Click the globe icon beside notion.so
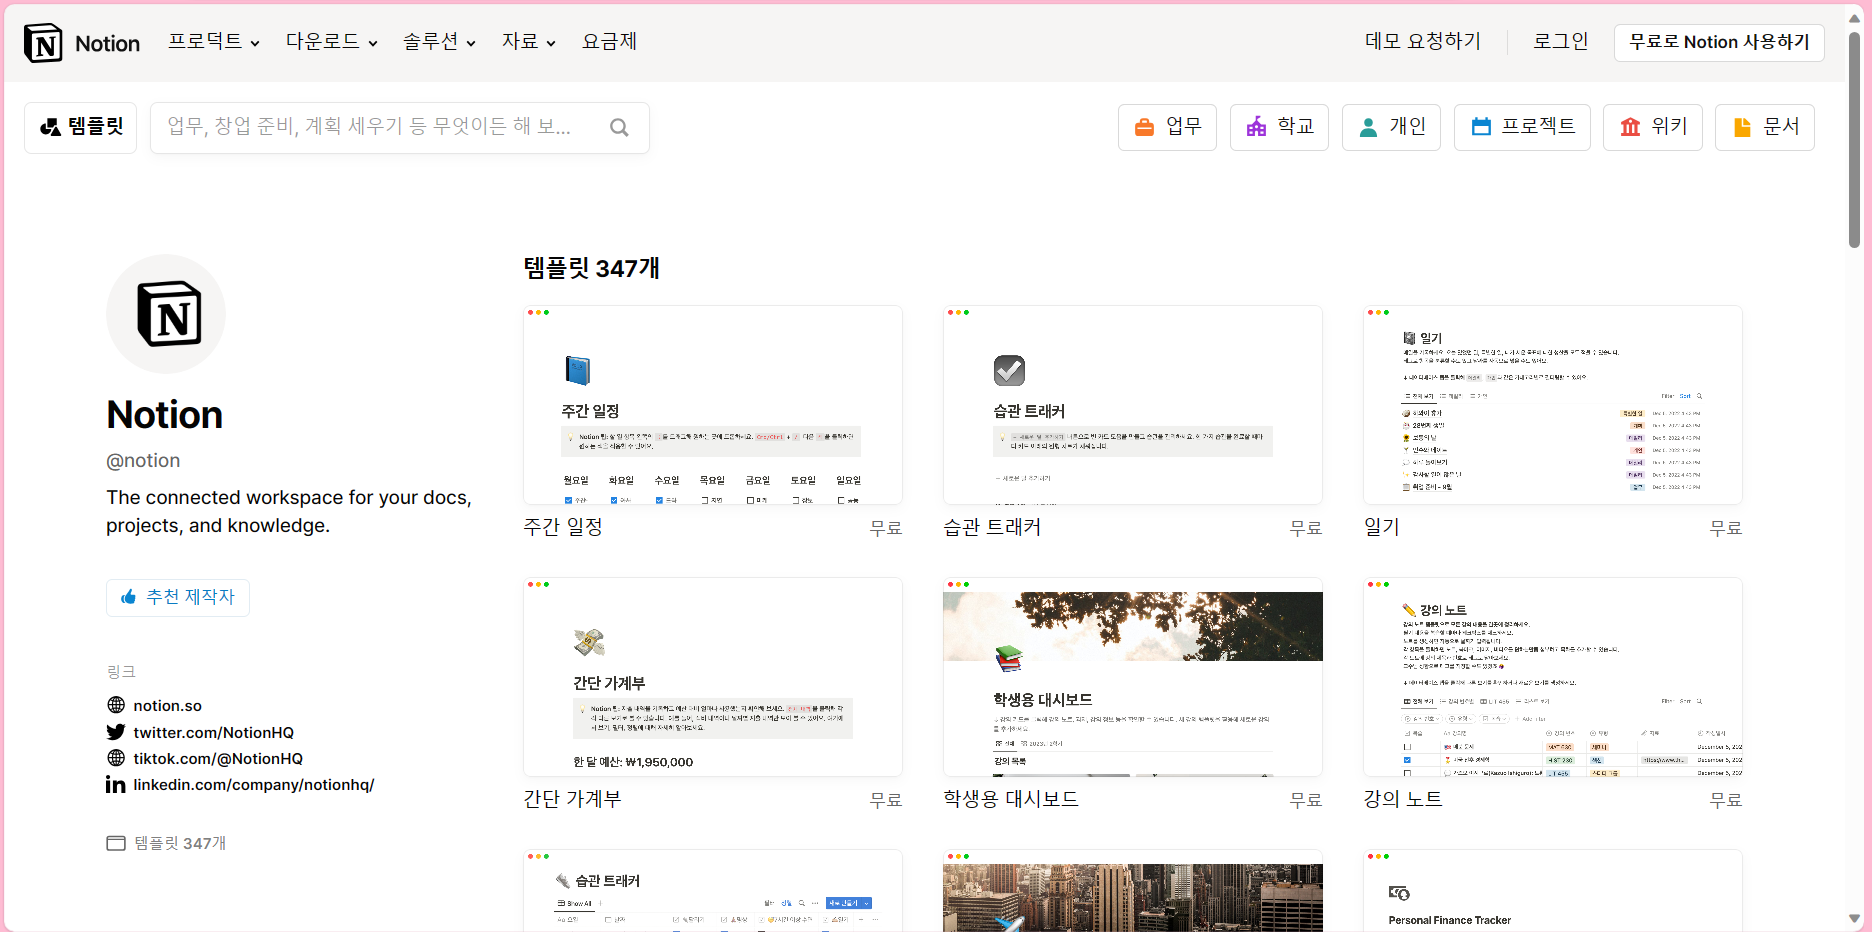 (x=116, y=705)
